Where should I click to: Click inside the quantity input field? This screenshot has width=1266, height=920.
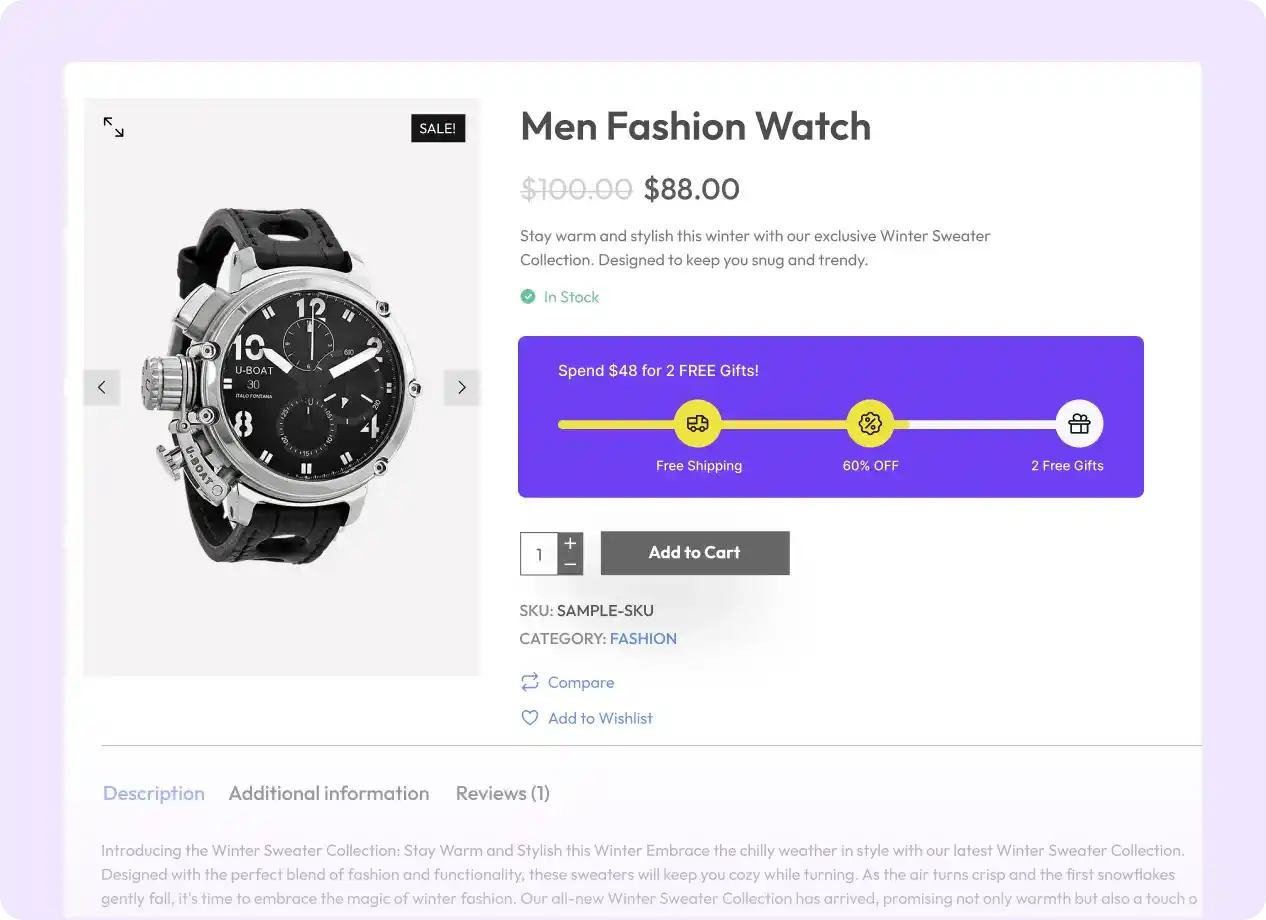point(539,553)
